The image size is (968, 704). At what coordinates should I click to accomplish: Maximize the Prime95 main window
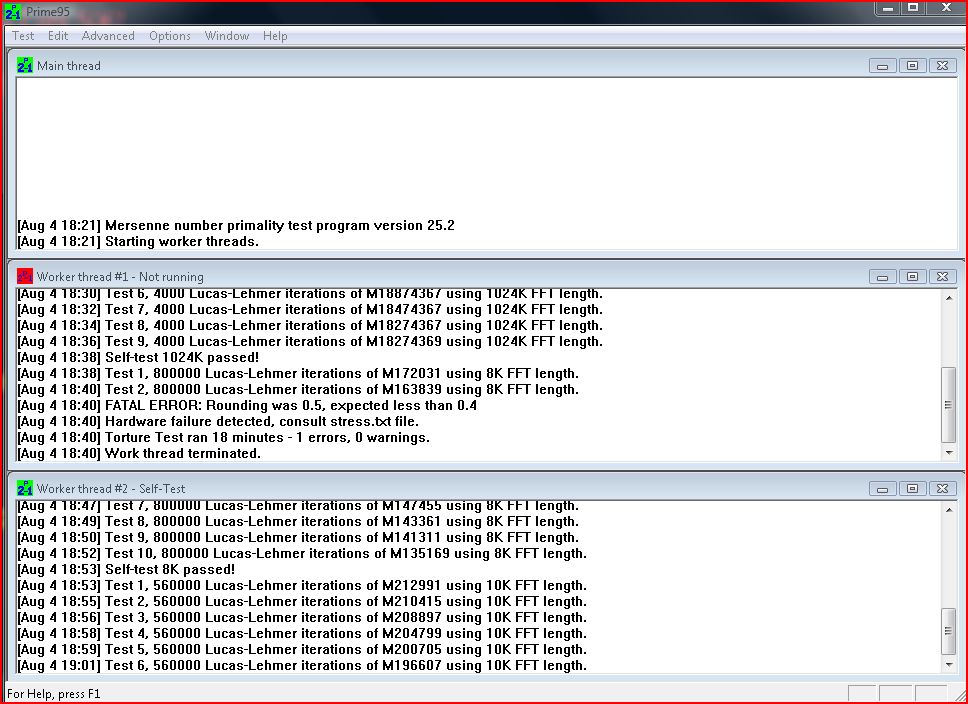tap(913, 9)
